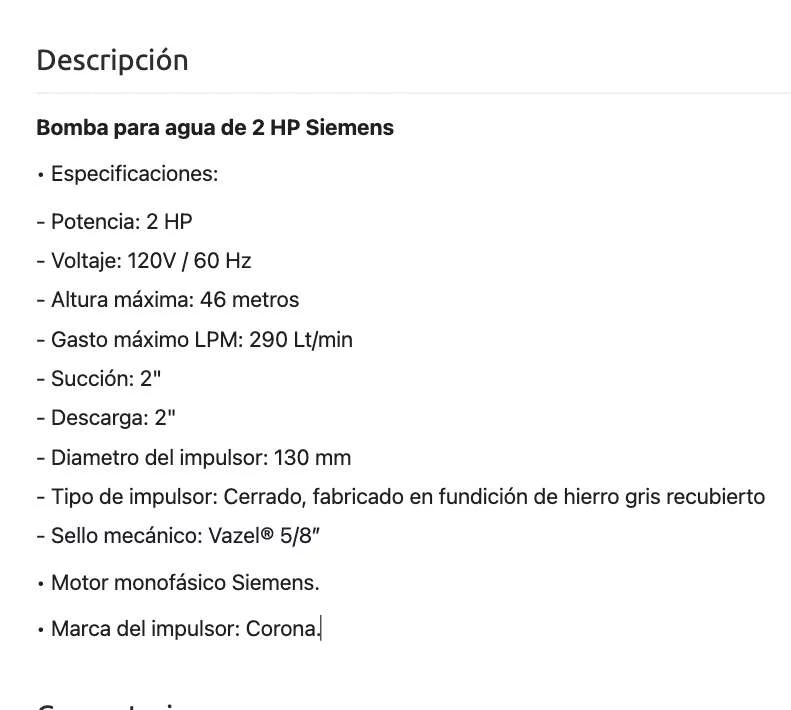Click the Descarga: 2" line
The width and height of the screenshot is (791, 710).
106,418
